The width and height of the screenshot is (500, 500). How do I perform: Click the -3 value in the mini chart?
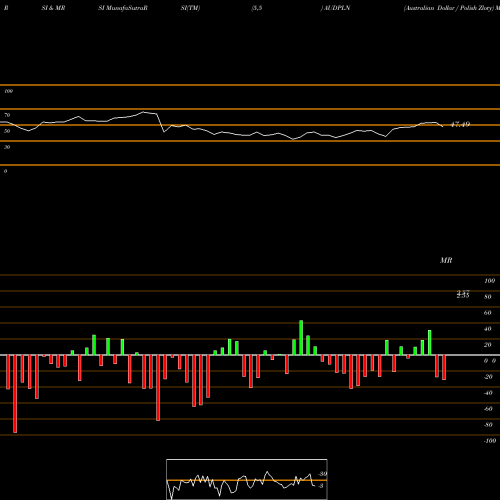[320, 486]
